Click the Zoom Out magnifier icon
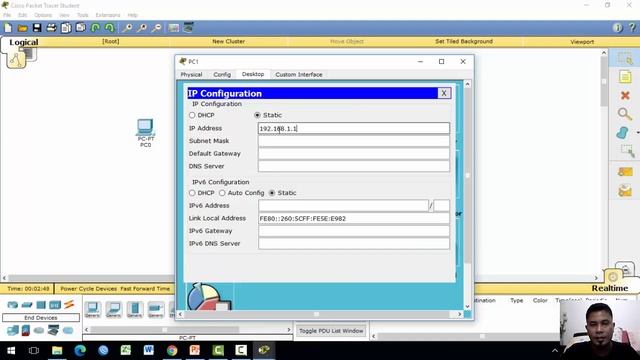The width and height of the screenshot is (640, 360). (156, 28)
